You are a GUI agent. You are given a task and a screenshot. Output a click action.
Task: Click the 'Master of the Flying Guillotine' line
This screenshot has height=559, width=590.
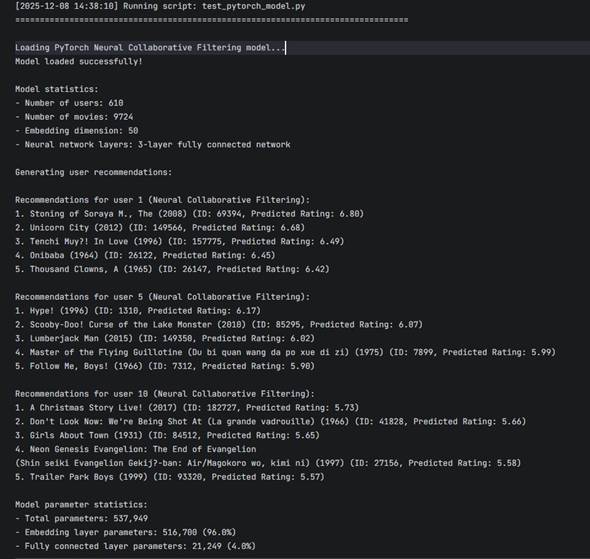coord(286,352)
